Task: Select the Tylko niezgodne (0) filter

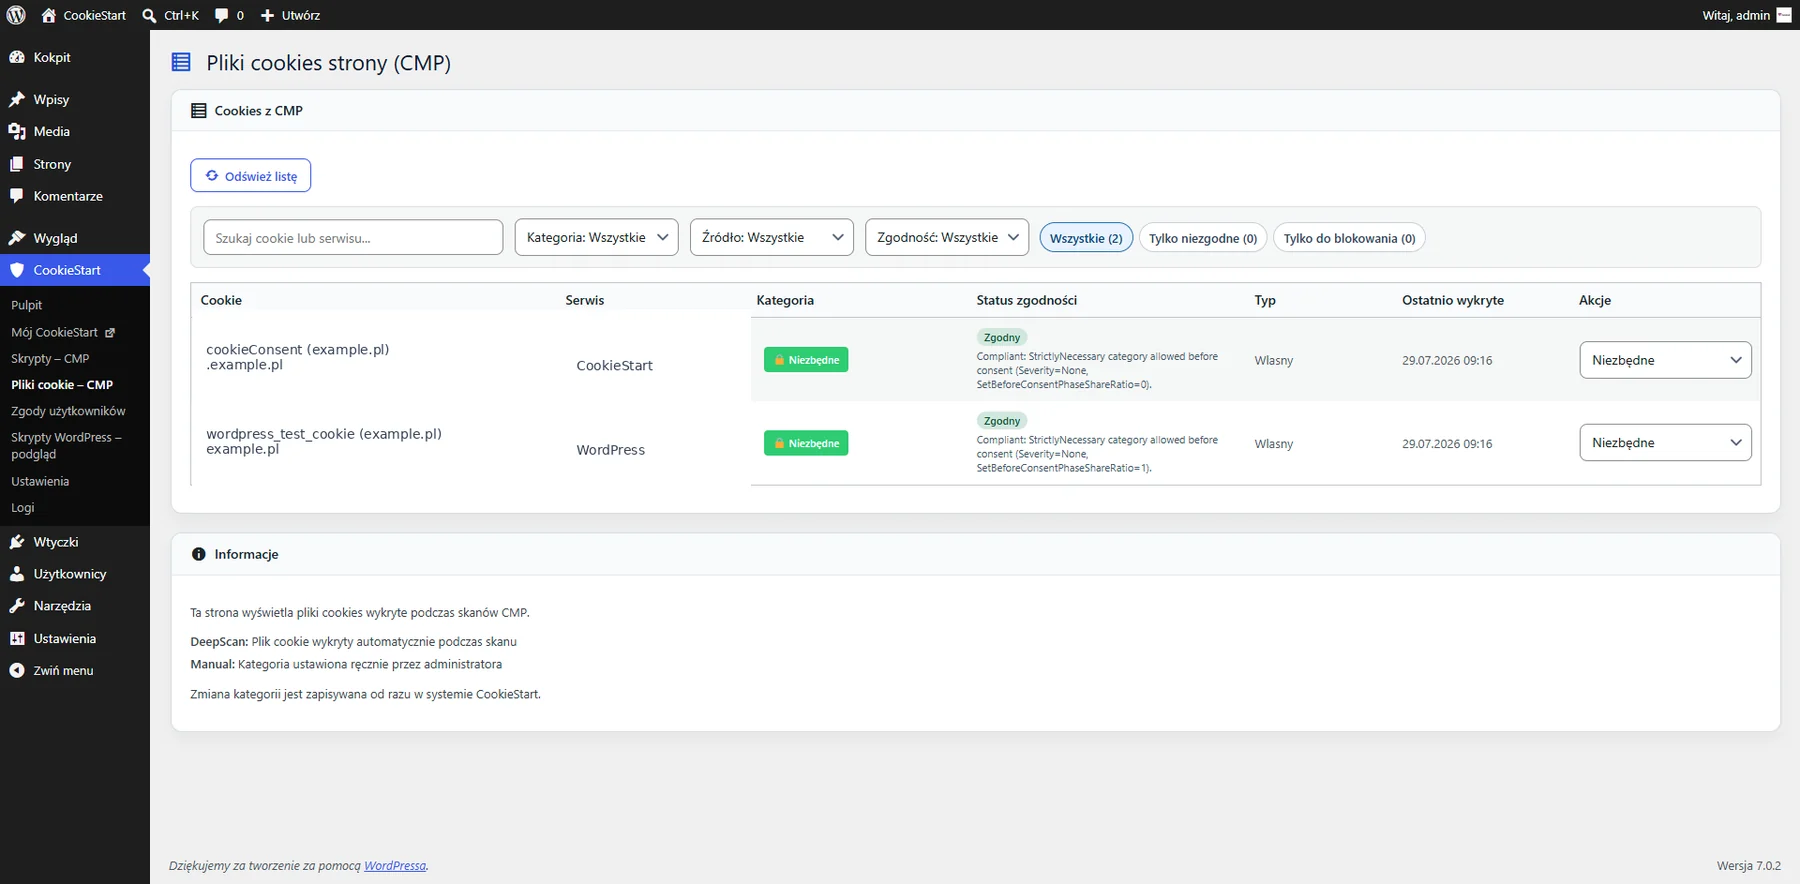Action: point(1203,238)
